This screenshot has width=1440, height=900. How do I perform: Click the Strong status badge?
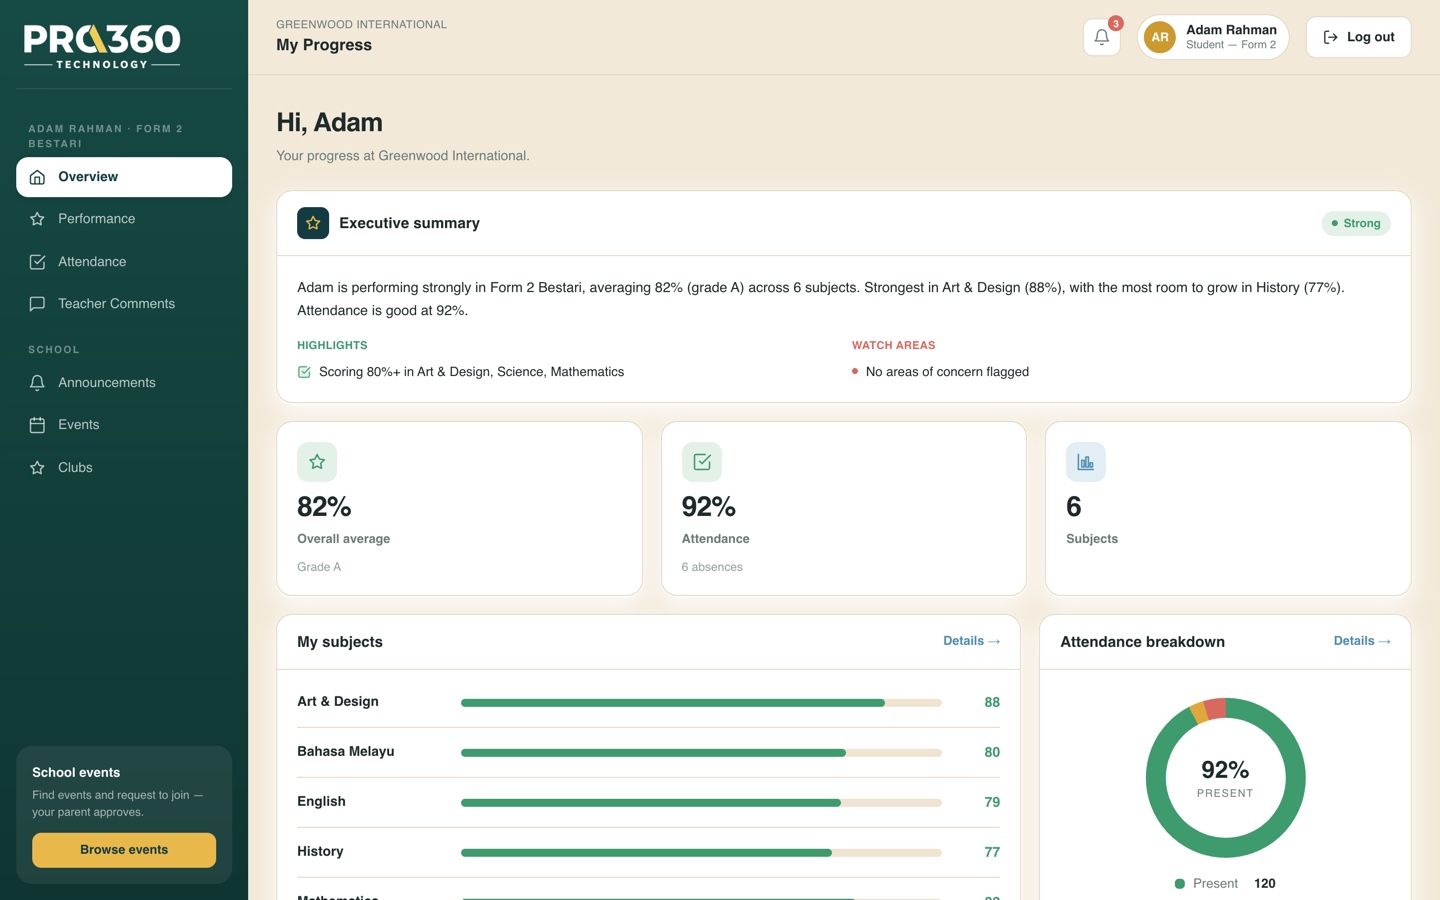point(1356,223)
